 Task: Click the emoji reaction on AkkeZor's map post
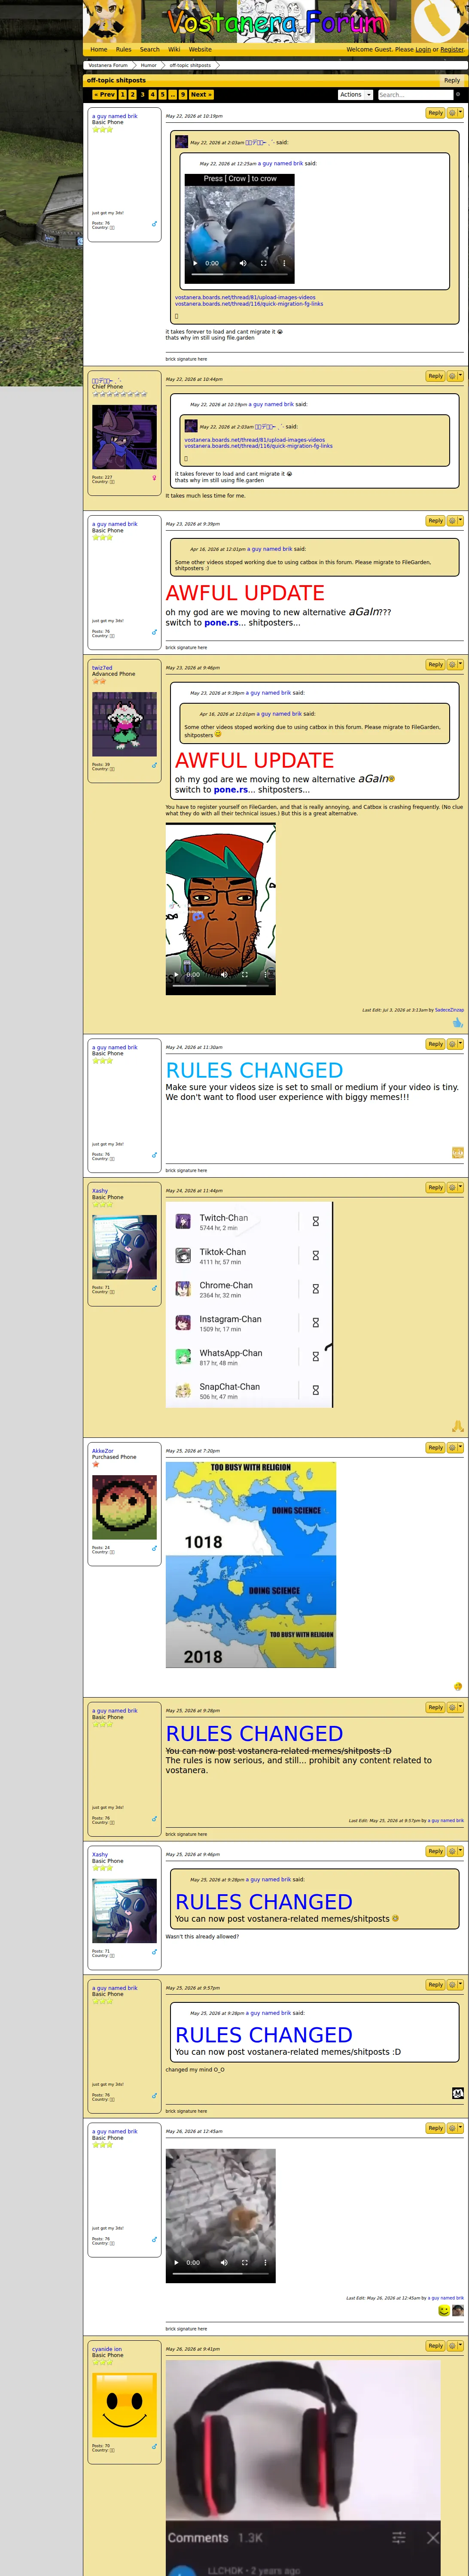tap(458, 1687)
